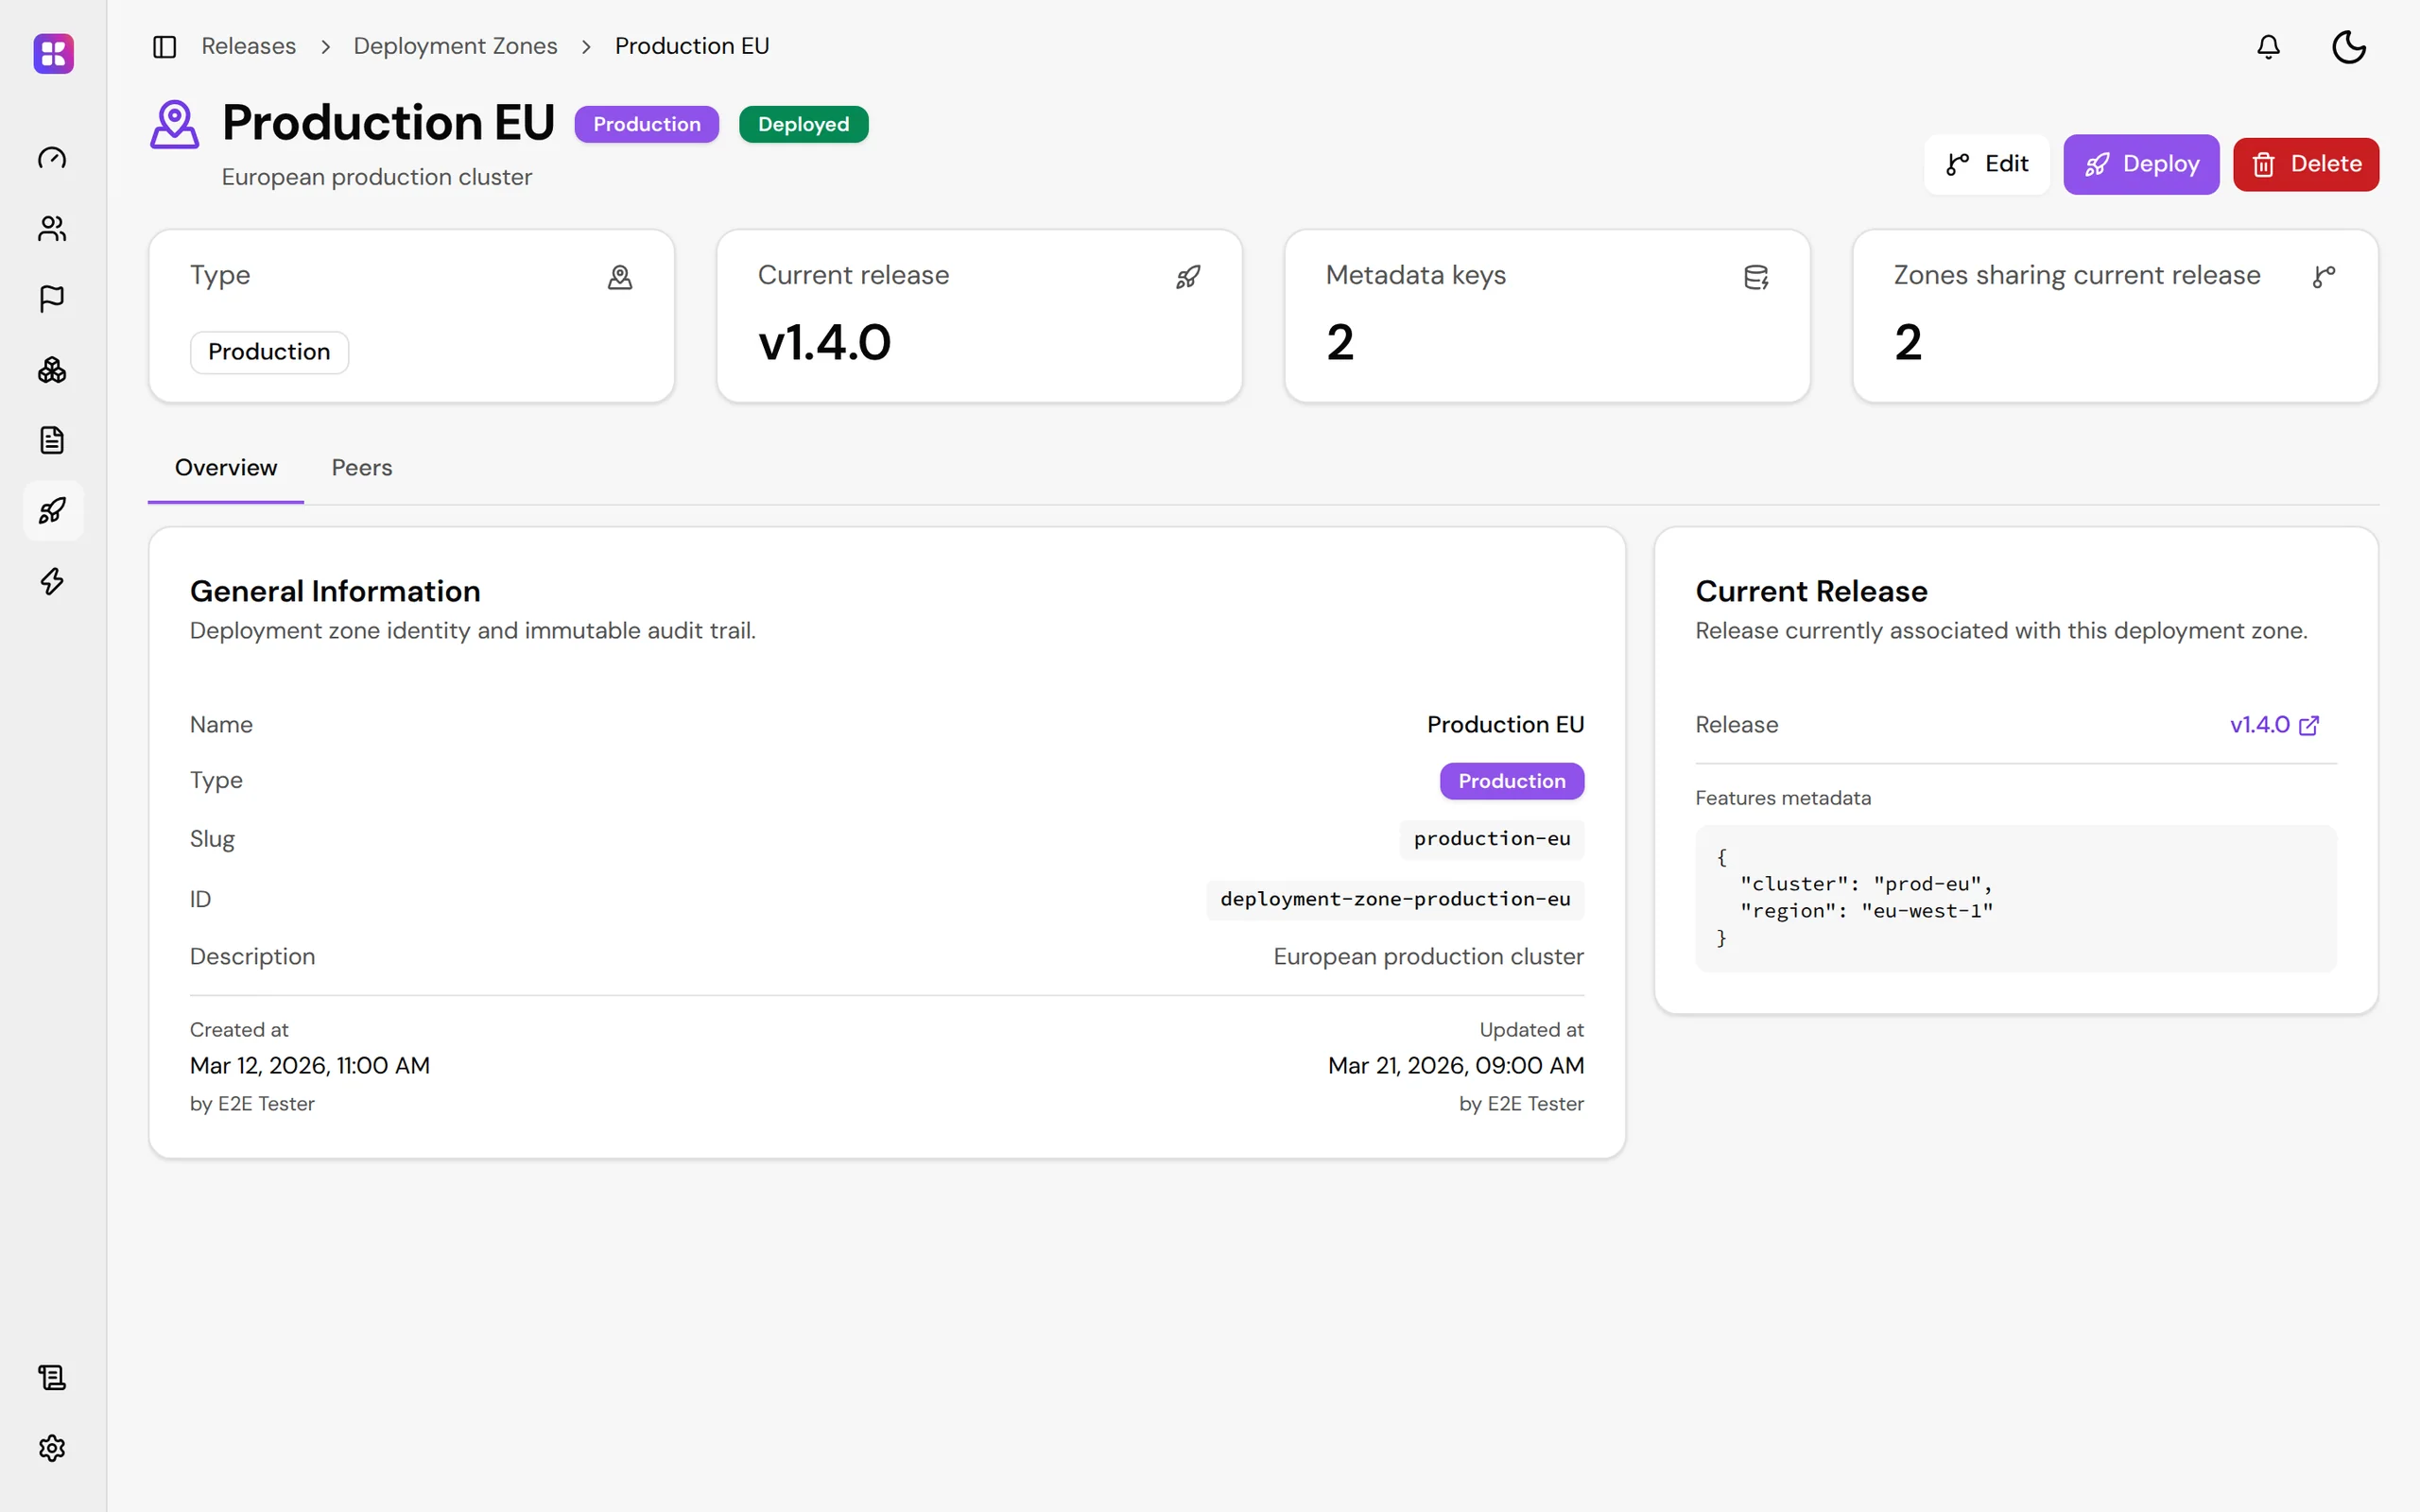This screenshot has height=1512, width=2420.
Task: Open the lightning bolt icon in sidebar
Action: [52, 581]
